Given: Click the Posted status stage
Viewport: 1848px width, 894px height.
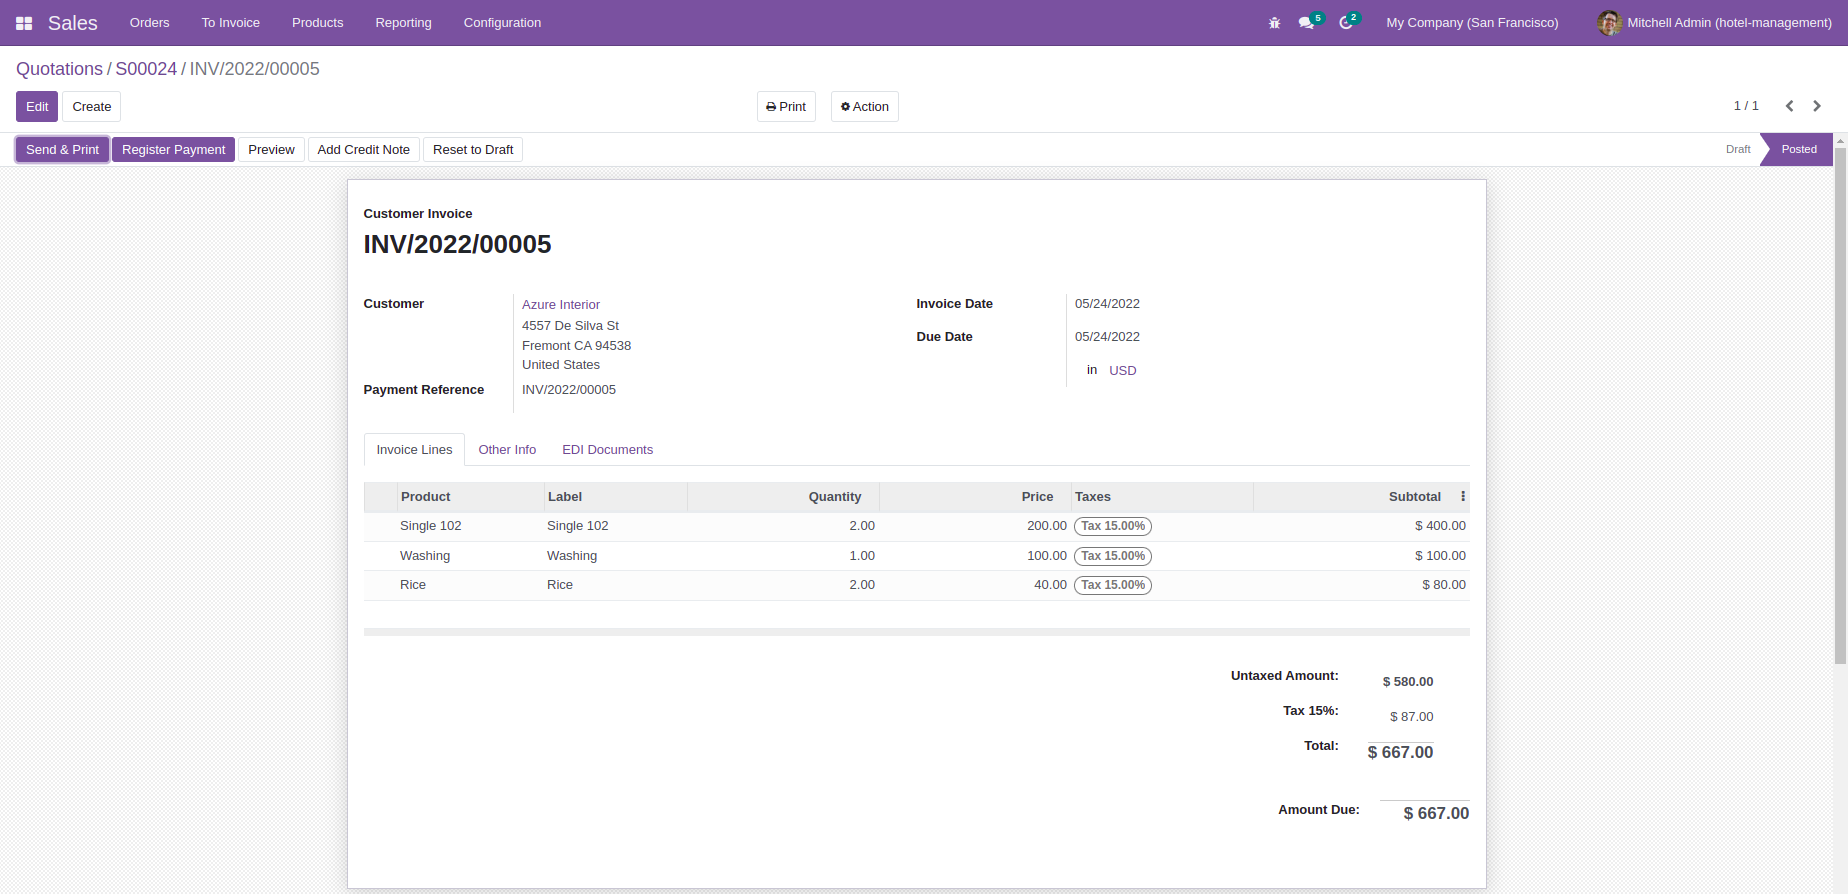Looking at the screenshot, I should pos(1798,150).
